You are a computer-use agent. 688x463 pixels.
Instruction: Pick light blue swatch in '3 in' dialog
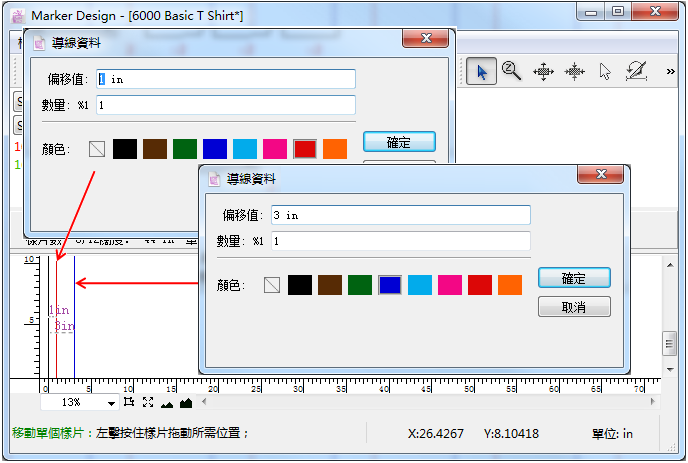(420, 285)
